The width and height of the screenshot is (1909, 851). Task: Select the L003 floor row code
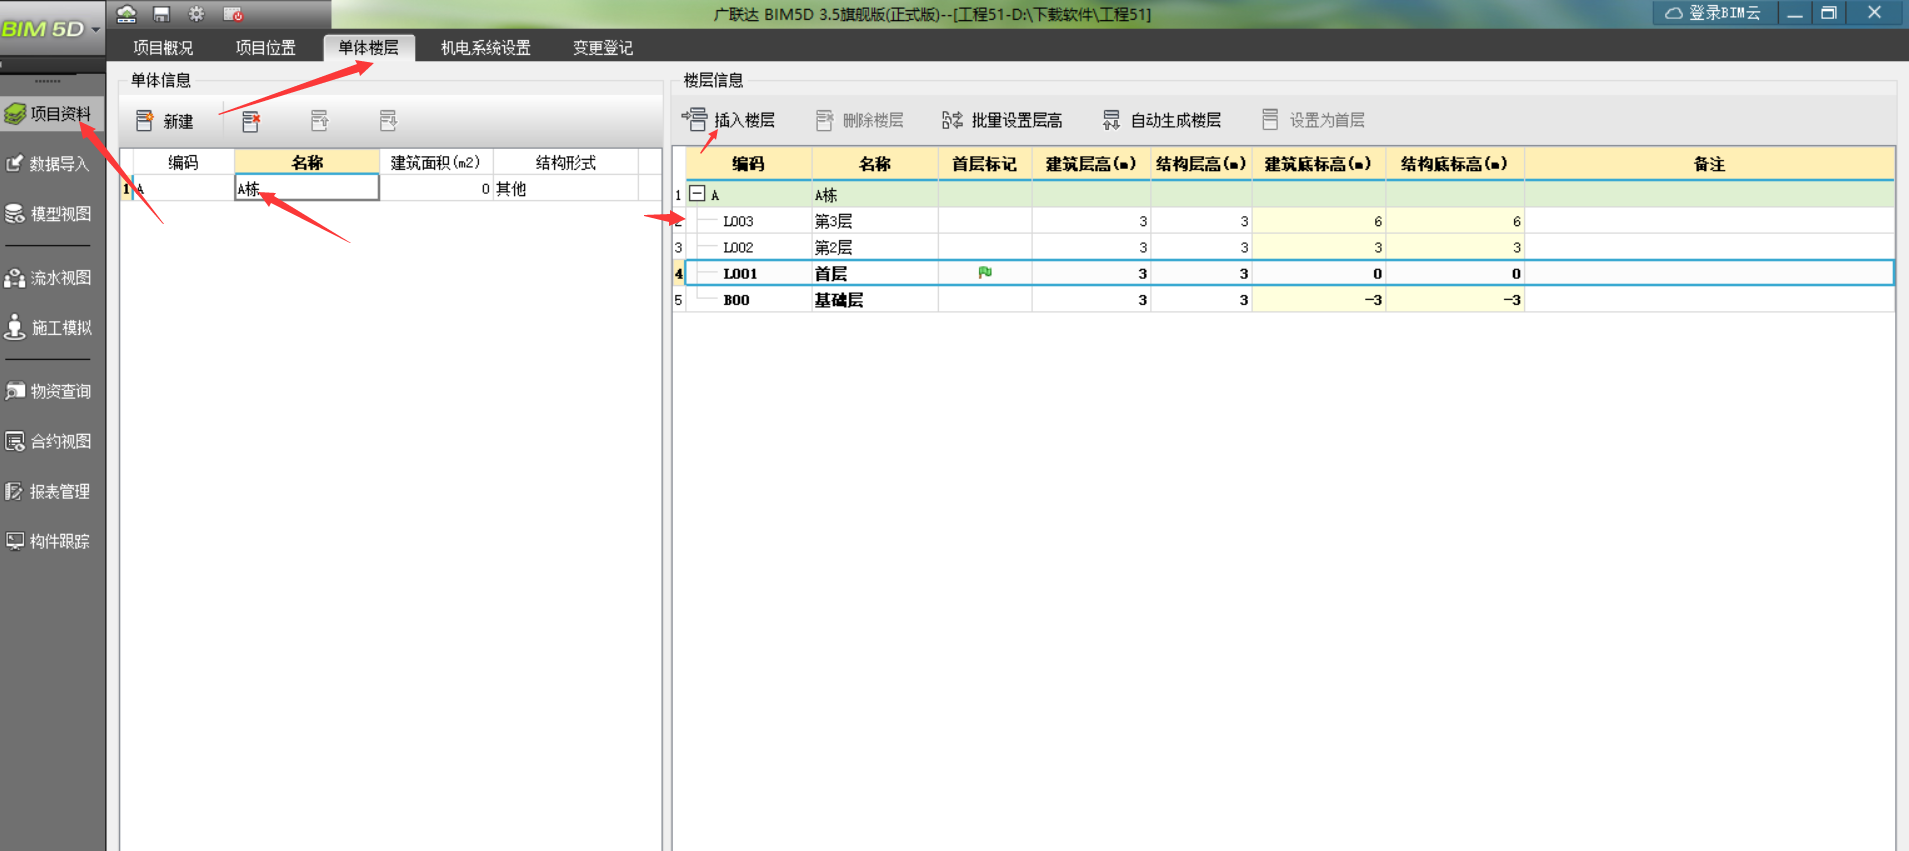tap(738, 221)
